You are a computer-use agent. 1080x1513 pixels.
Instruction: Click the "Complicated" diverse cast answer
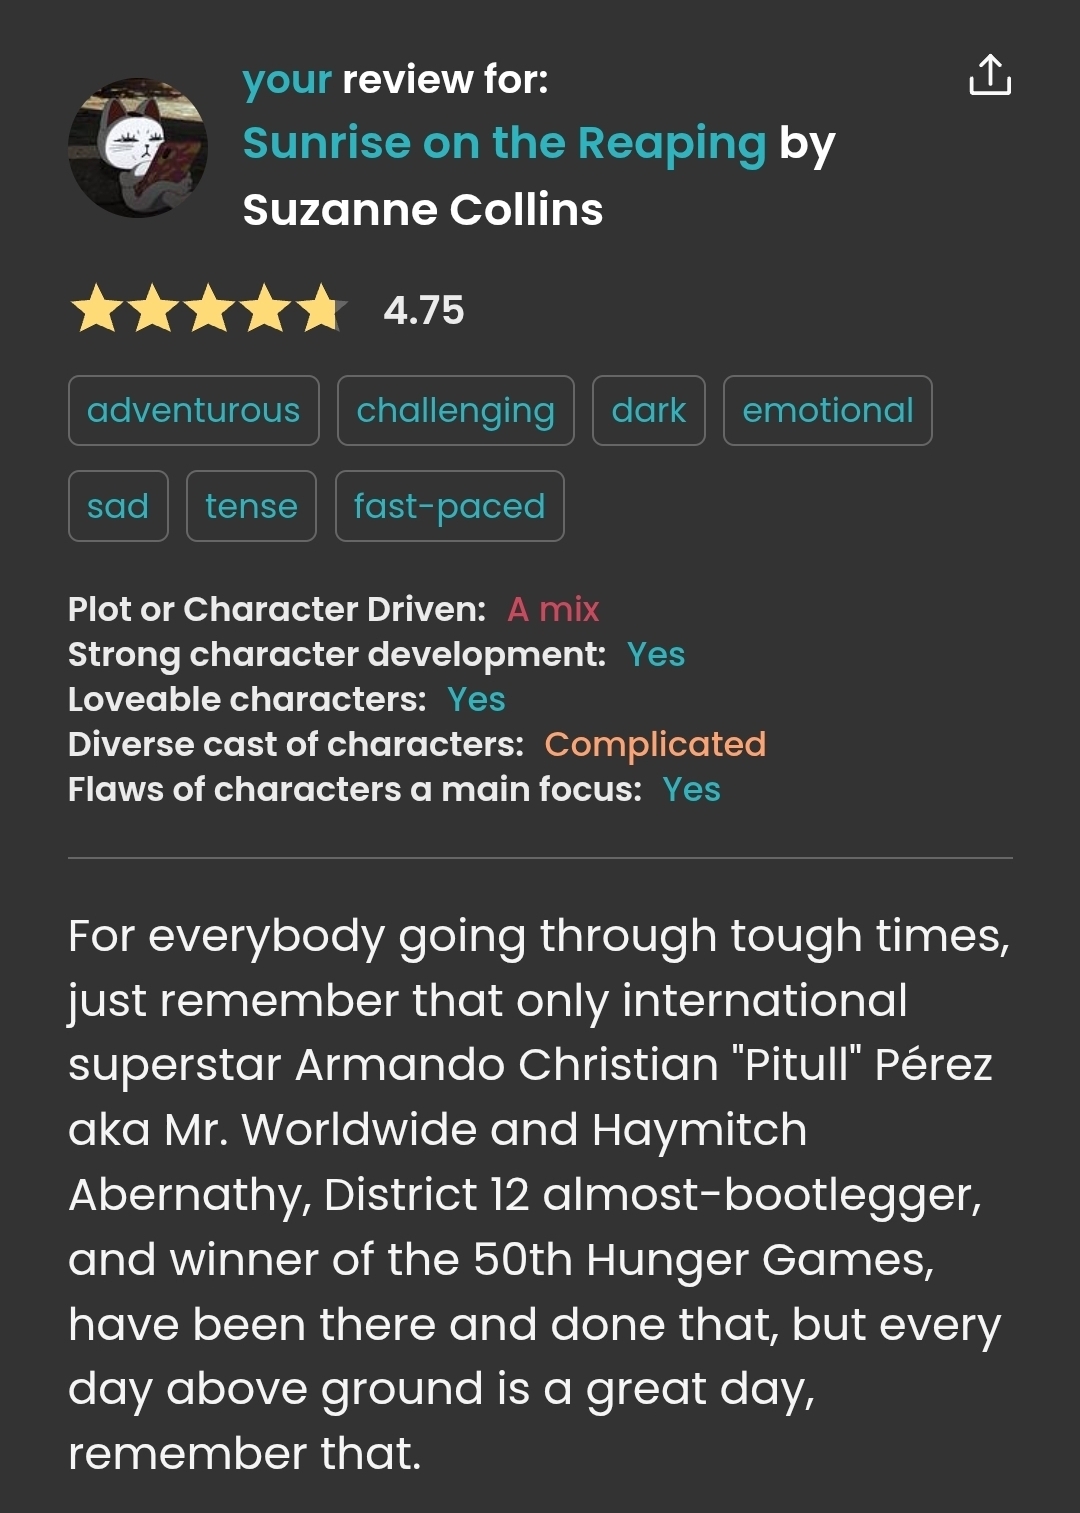click(655, 744)
